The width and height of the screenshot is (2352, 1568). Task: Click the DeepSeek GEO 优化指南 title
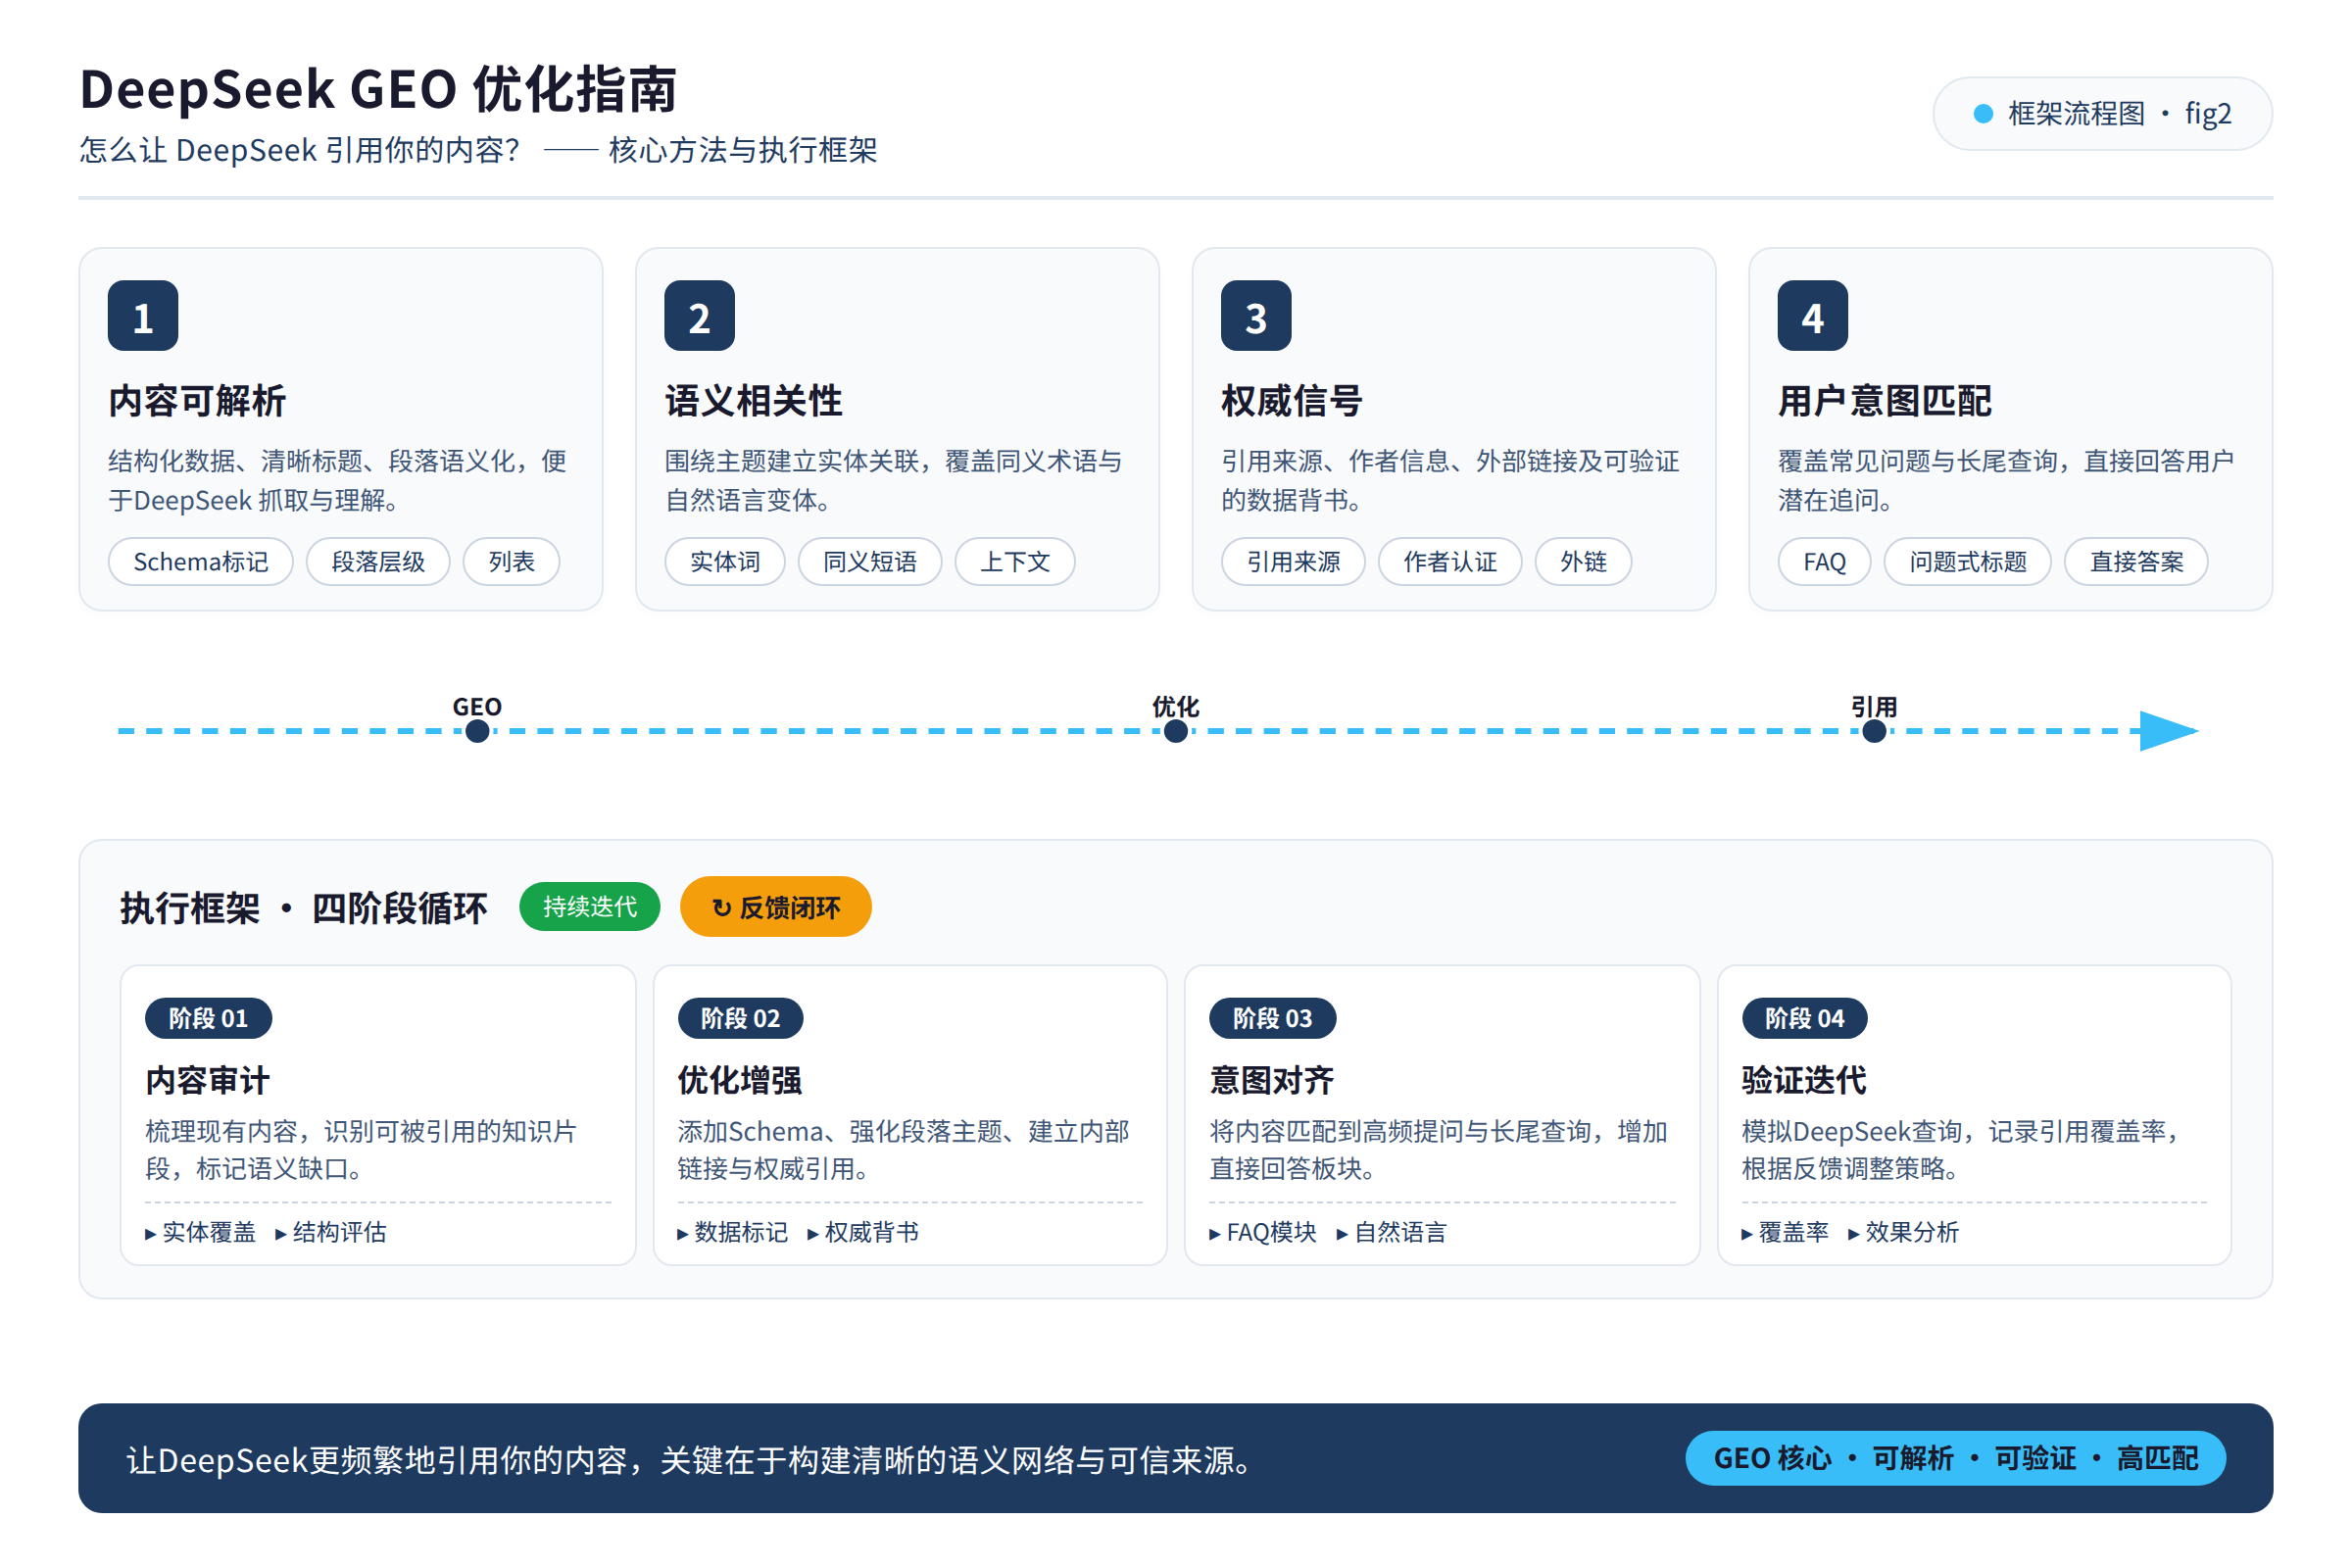[x=378, y=88]
